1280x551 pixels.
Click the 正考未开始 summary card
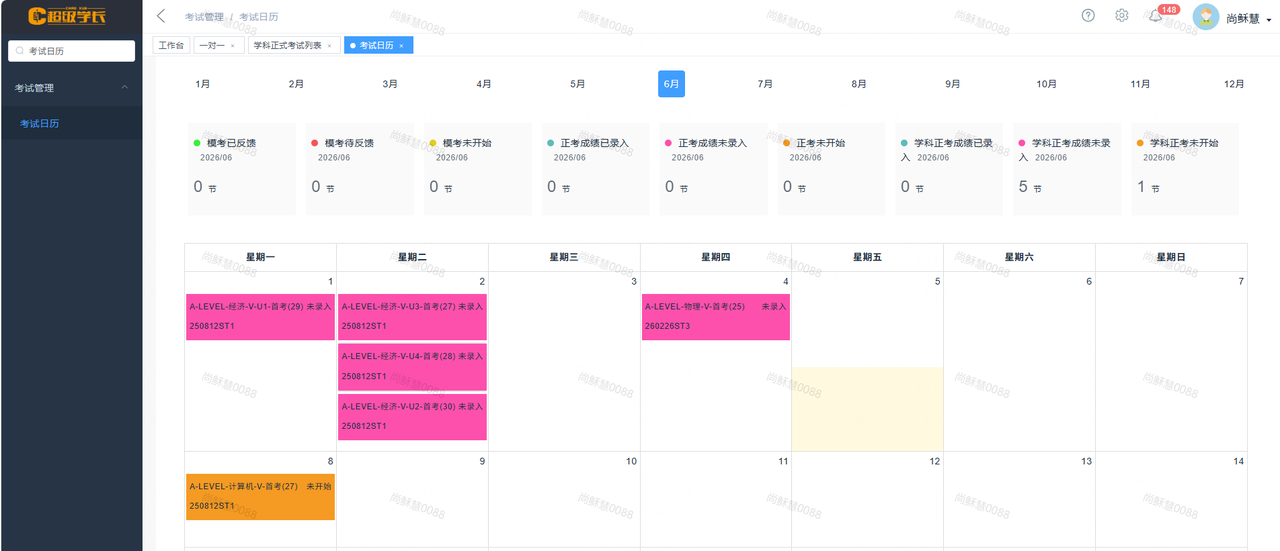[832, 169]
